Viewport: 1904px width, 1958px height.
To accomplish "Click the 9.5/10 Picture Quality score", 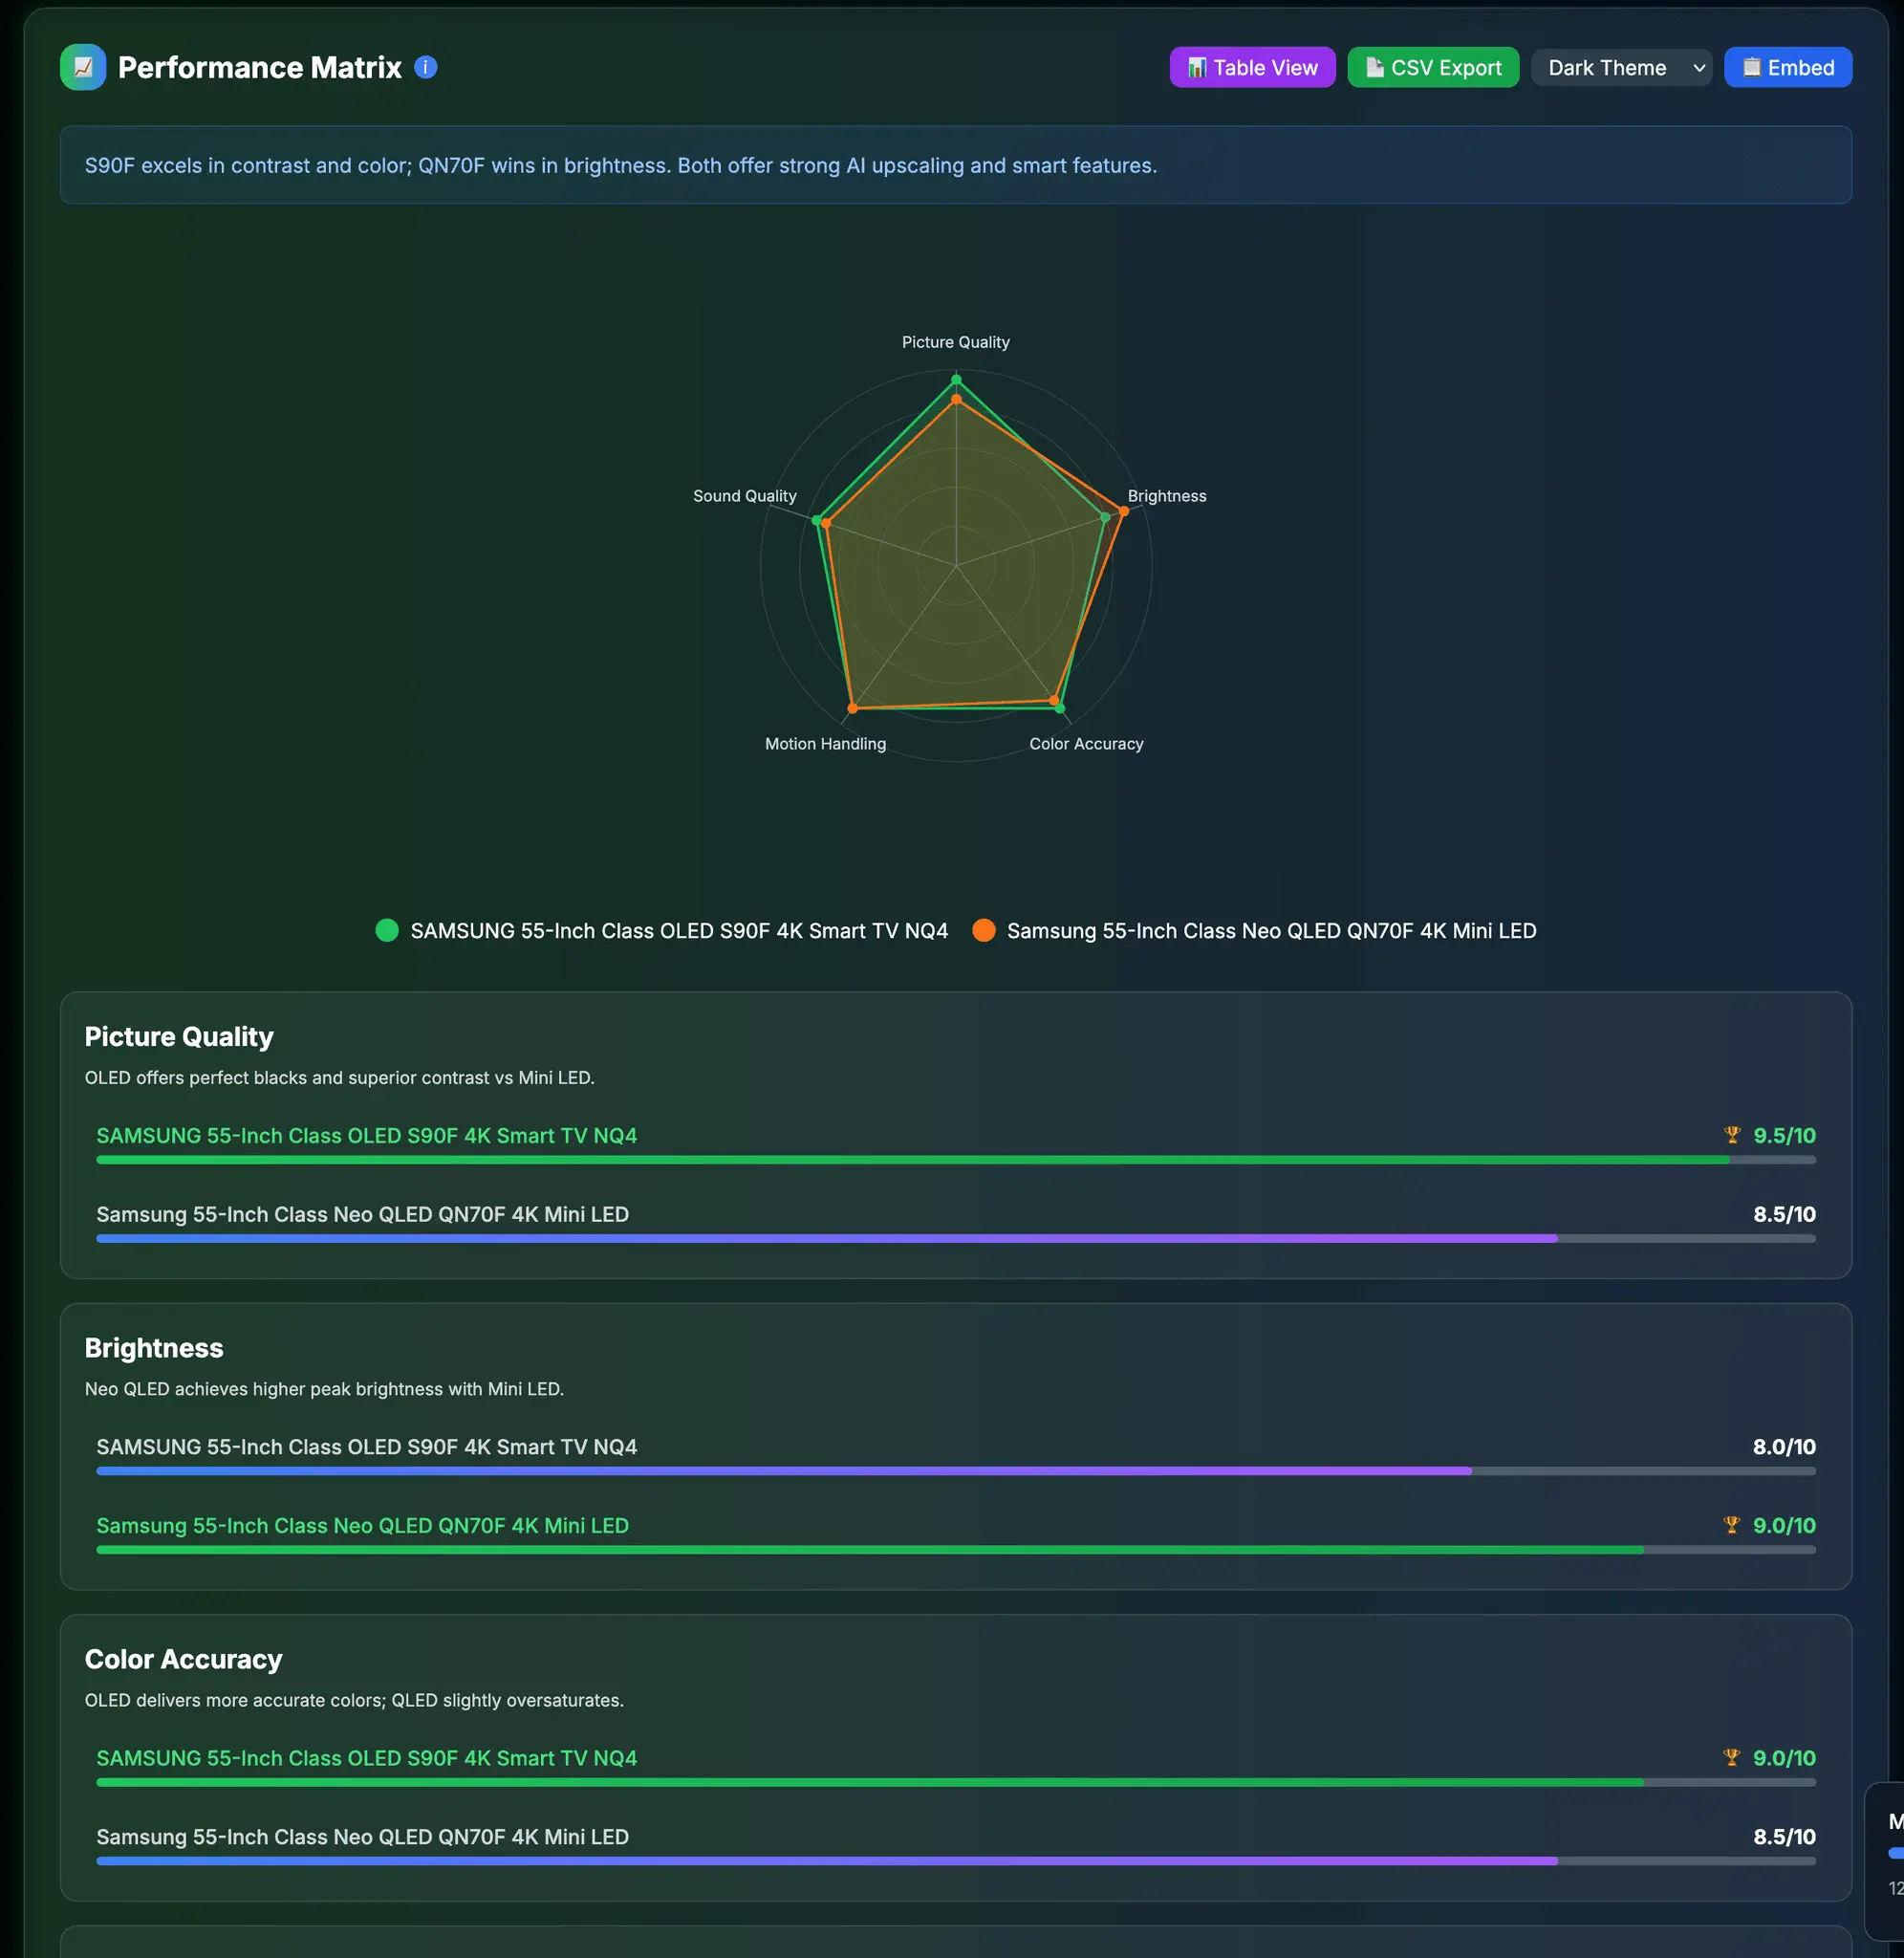I will click(x=1784, y=1136).
